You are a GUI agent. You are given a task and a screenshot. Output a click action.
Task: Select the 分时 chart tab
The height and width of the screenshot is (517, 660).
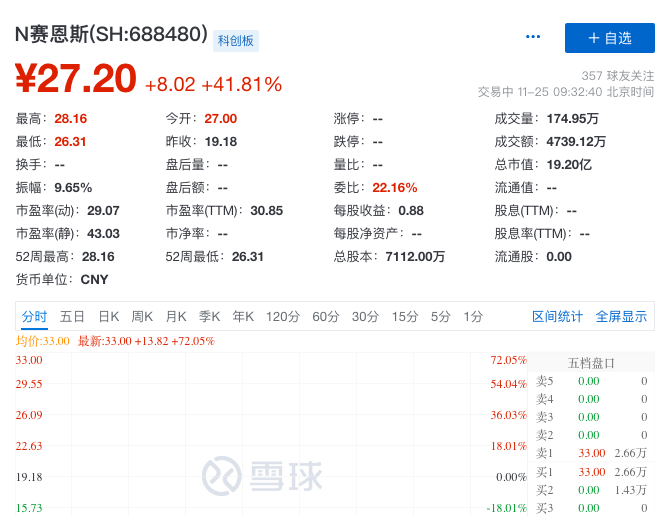(x=35, y=316)
